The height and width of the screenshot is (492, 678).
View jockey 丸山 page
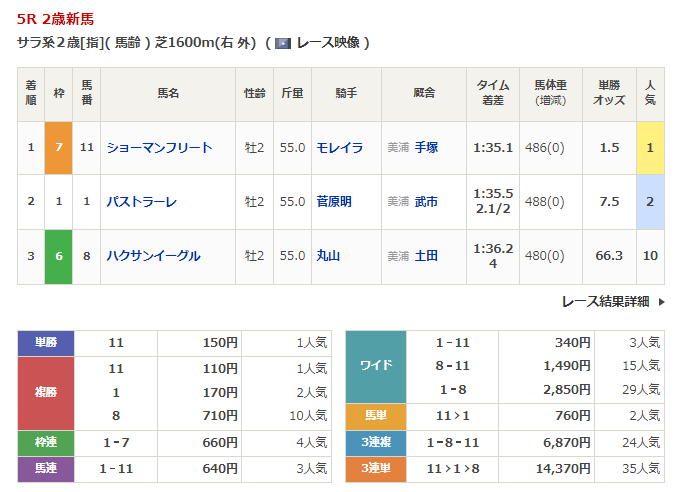click(328, 256)
